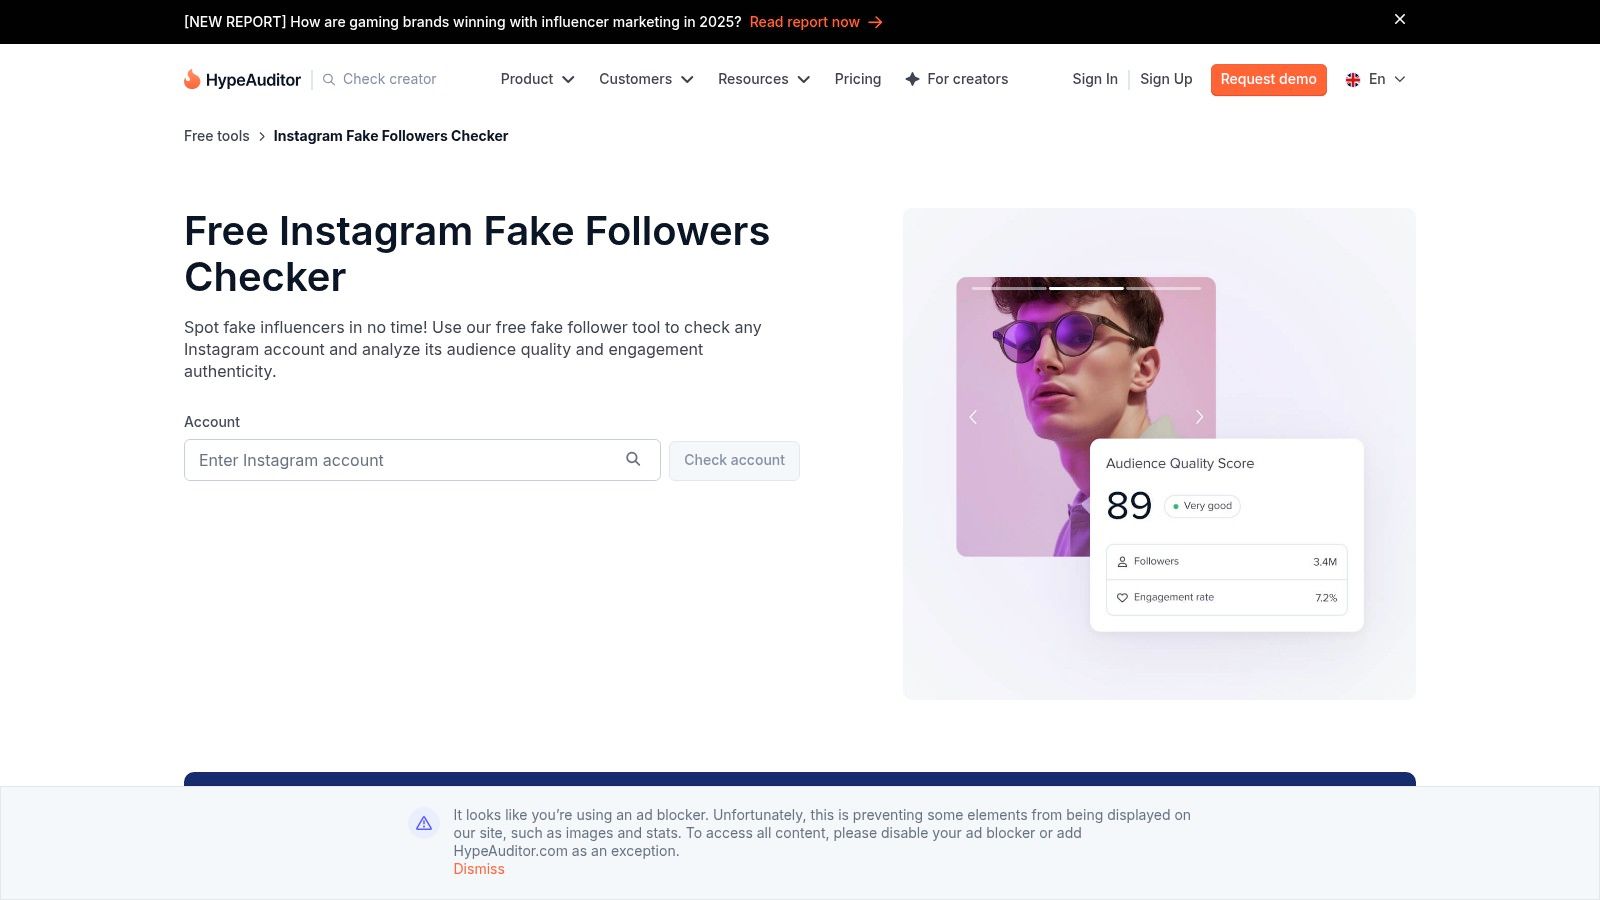The height and width of the screenshot is (900, 1600).
Task: Open the Resources dropdown
Action: coord(763,79)
